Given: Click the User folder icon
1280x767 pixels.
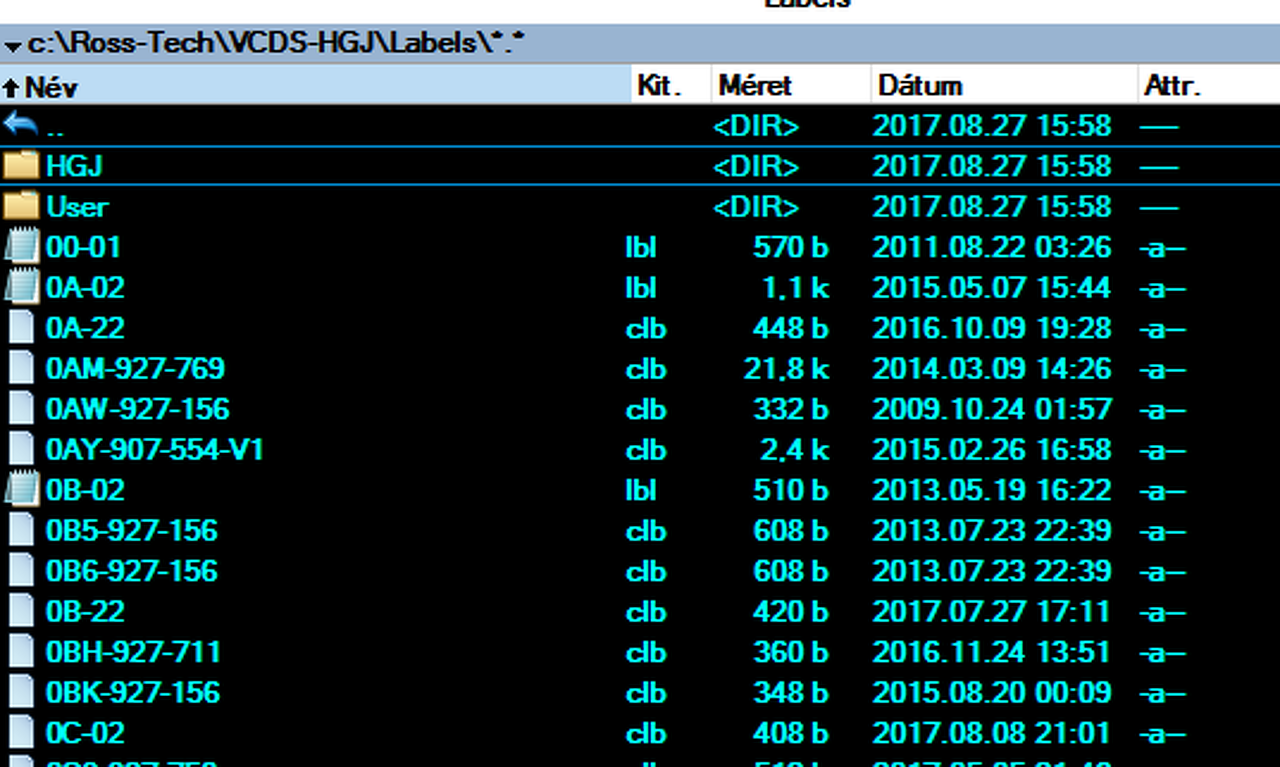Looking at the screenshot, I should point(20,206).
